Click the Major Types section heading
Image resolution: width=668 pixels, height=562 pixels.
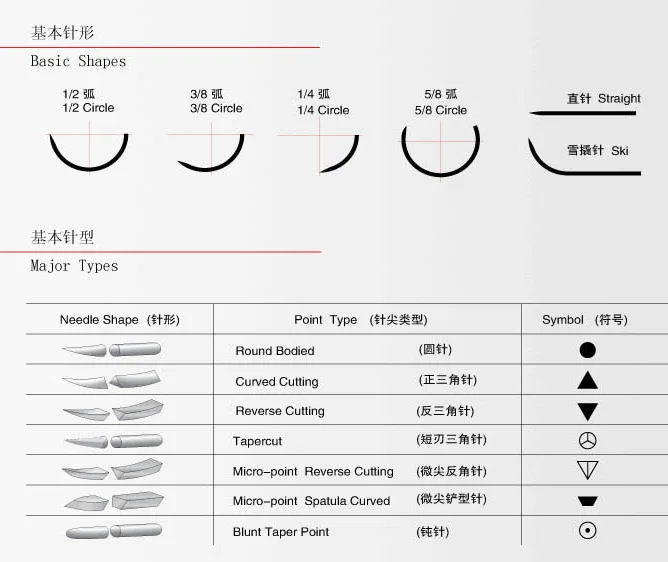74,266
